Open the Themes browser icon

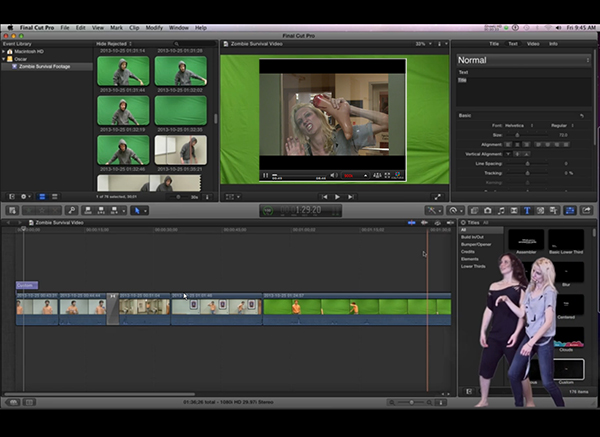(x=553, y=210)
